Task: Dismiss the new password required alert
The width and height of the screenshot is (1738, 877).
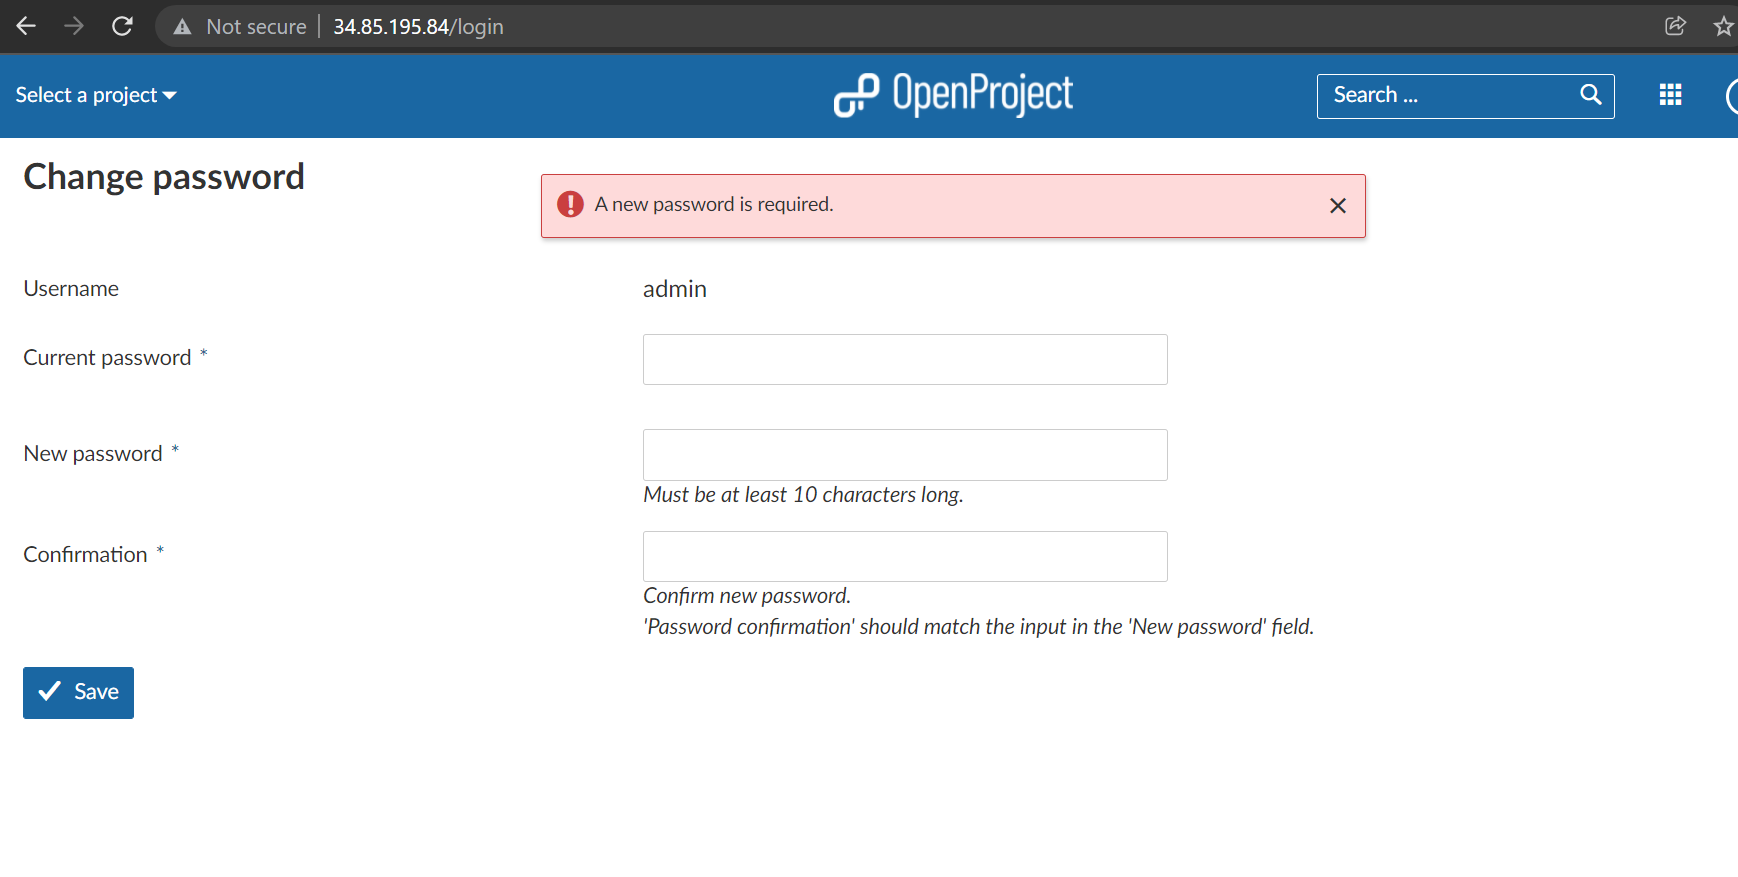Action: [x=1337, y=205]
